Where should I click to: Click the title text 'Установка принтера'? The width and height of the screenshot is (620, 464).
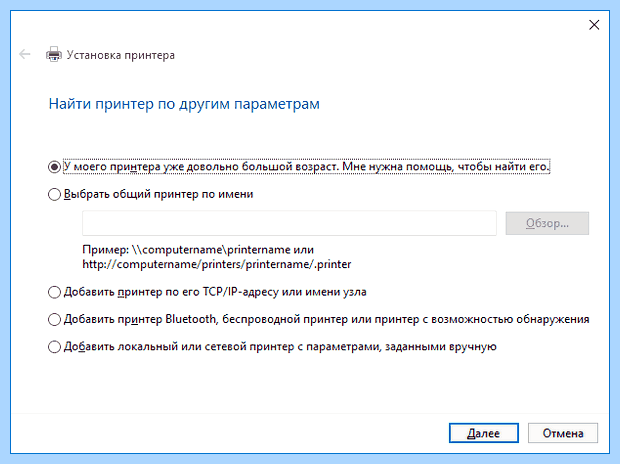point(121,55)
